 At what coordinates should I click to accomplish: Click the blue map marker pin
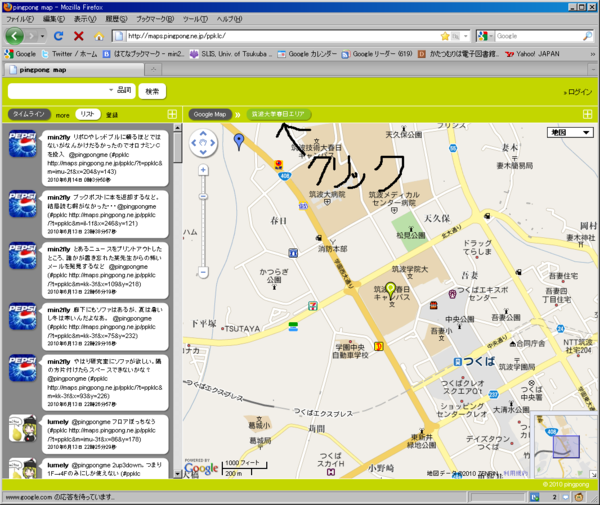239,142
